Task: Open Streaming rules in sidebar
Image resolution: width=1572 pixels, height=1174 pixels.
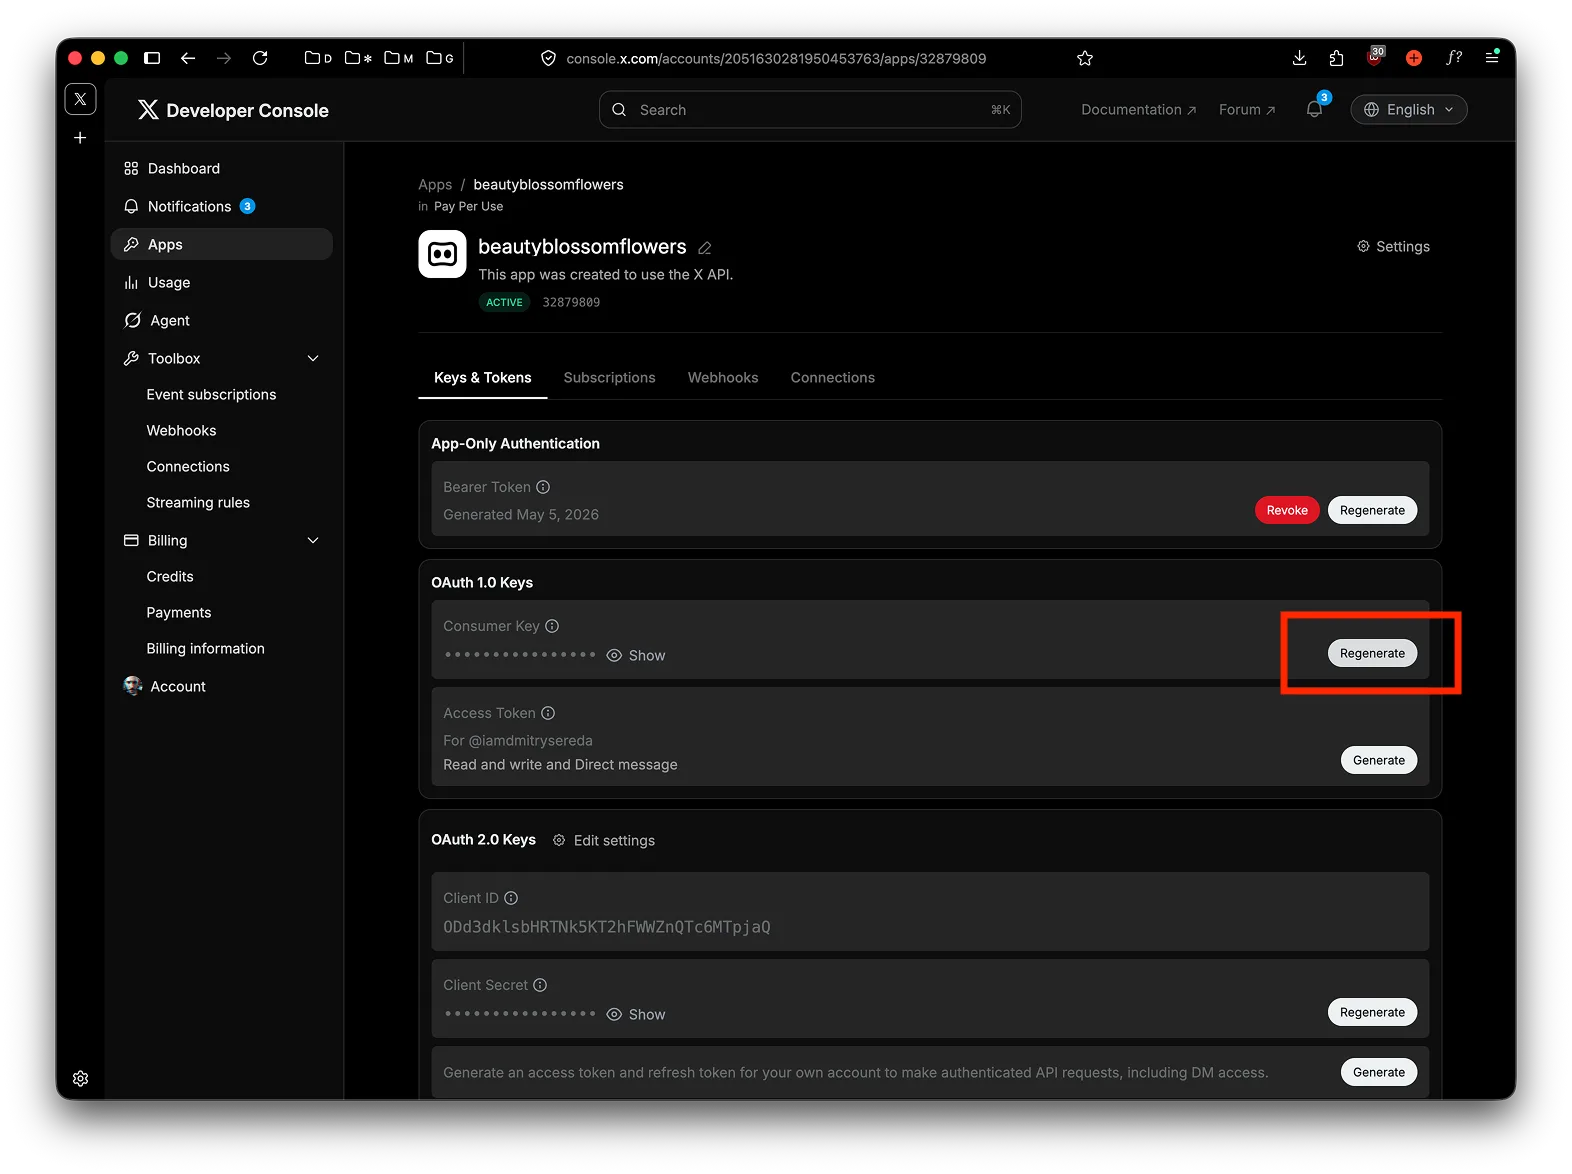Action: point(198,502)
